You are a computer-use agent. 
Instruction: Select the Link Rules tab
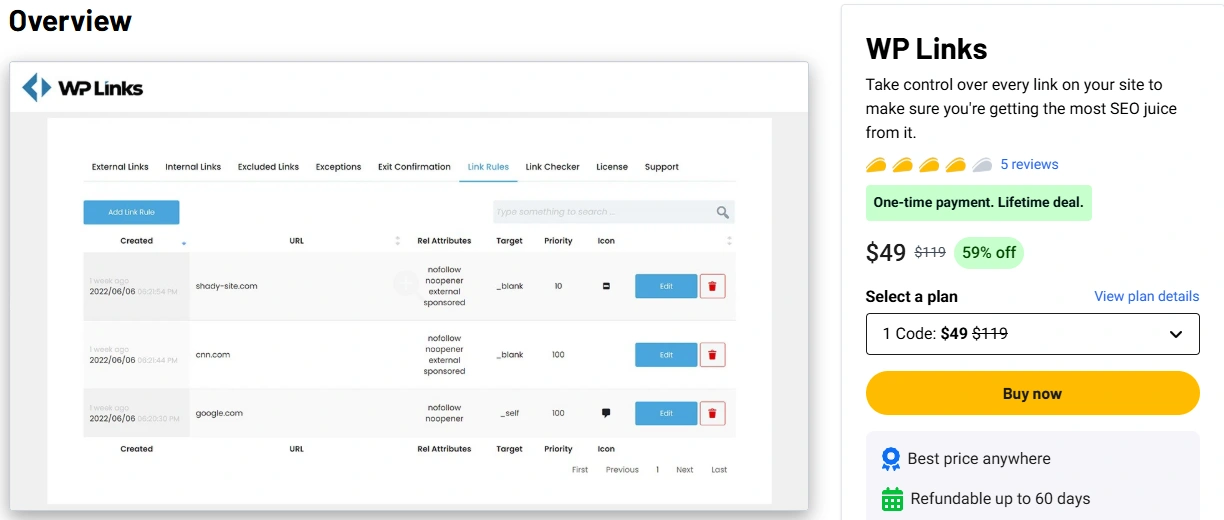[x=488, y=167]
